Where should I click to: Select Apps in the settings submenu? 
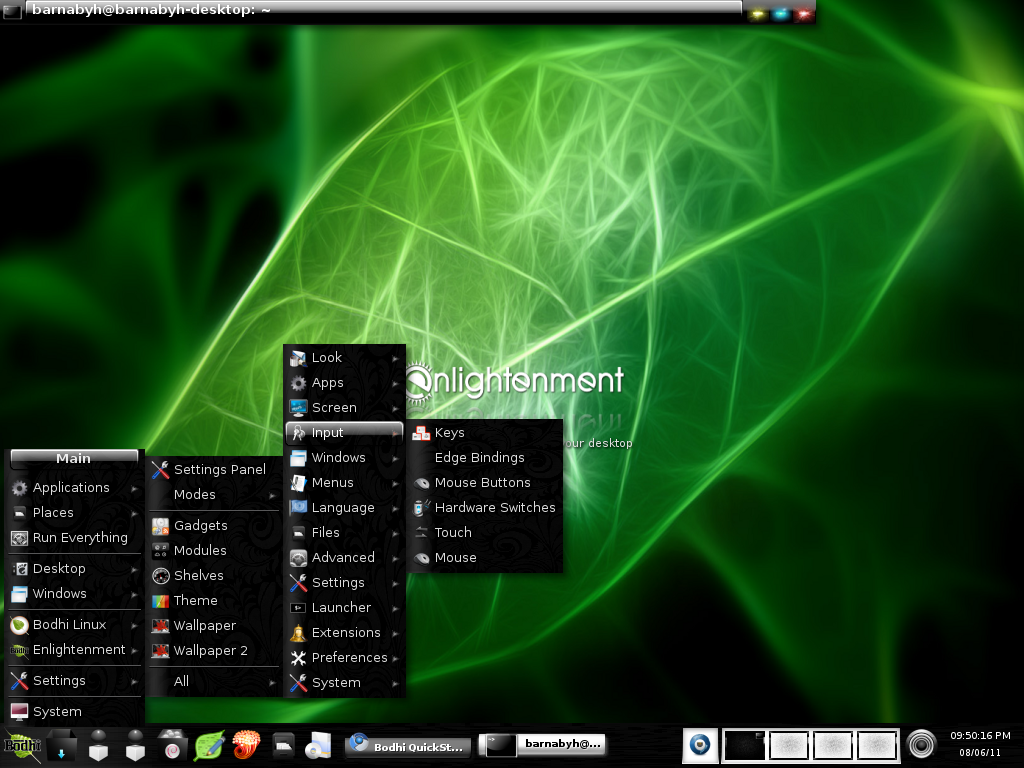345,383
